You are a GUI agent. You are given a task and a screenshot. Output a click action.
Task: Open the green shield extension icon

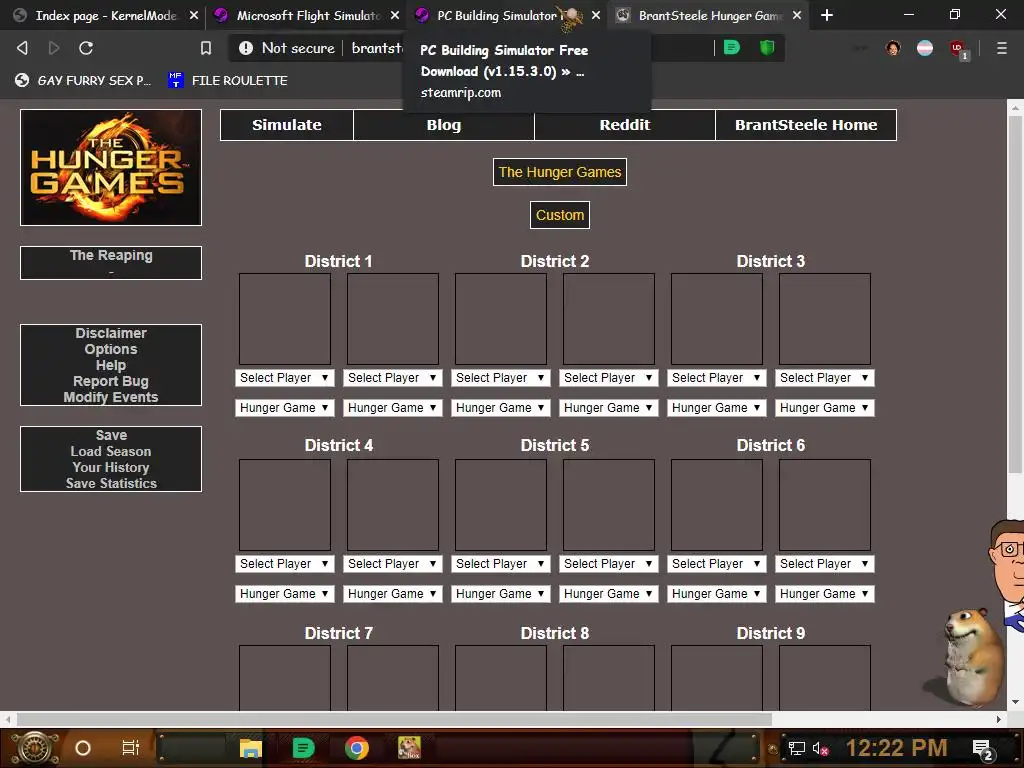pos(767,47)
